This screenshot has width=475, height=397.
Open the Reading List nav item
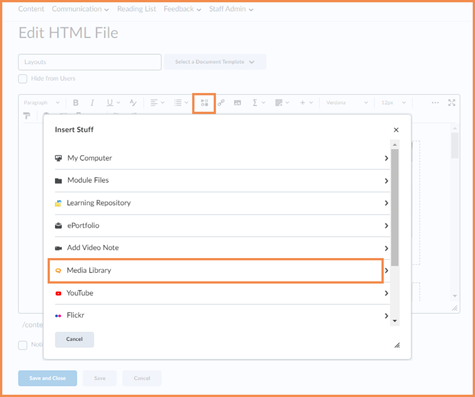click(136, 9)
